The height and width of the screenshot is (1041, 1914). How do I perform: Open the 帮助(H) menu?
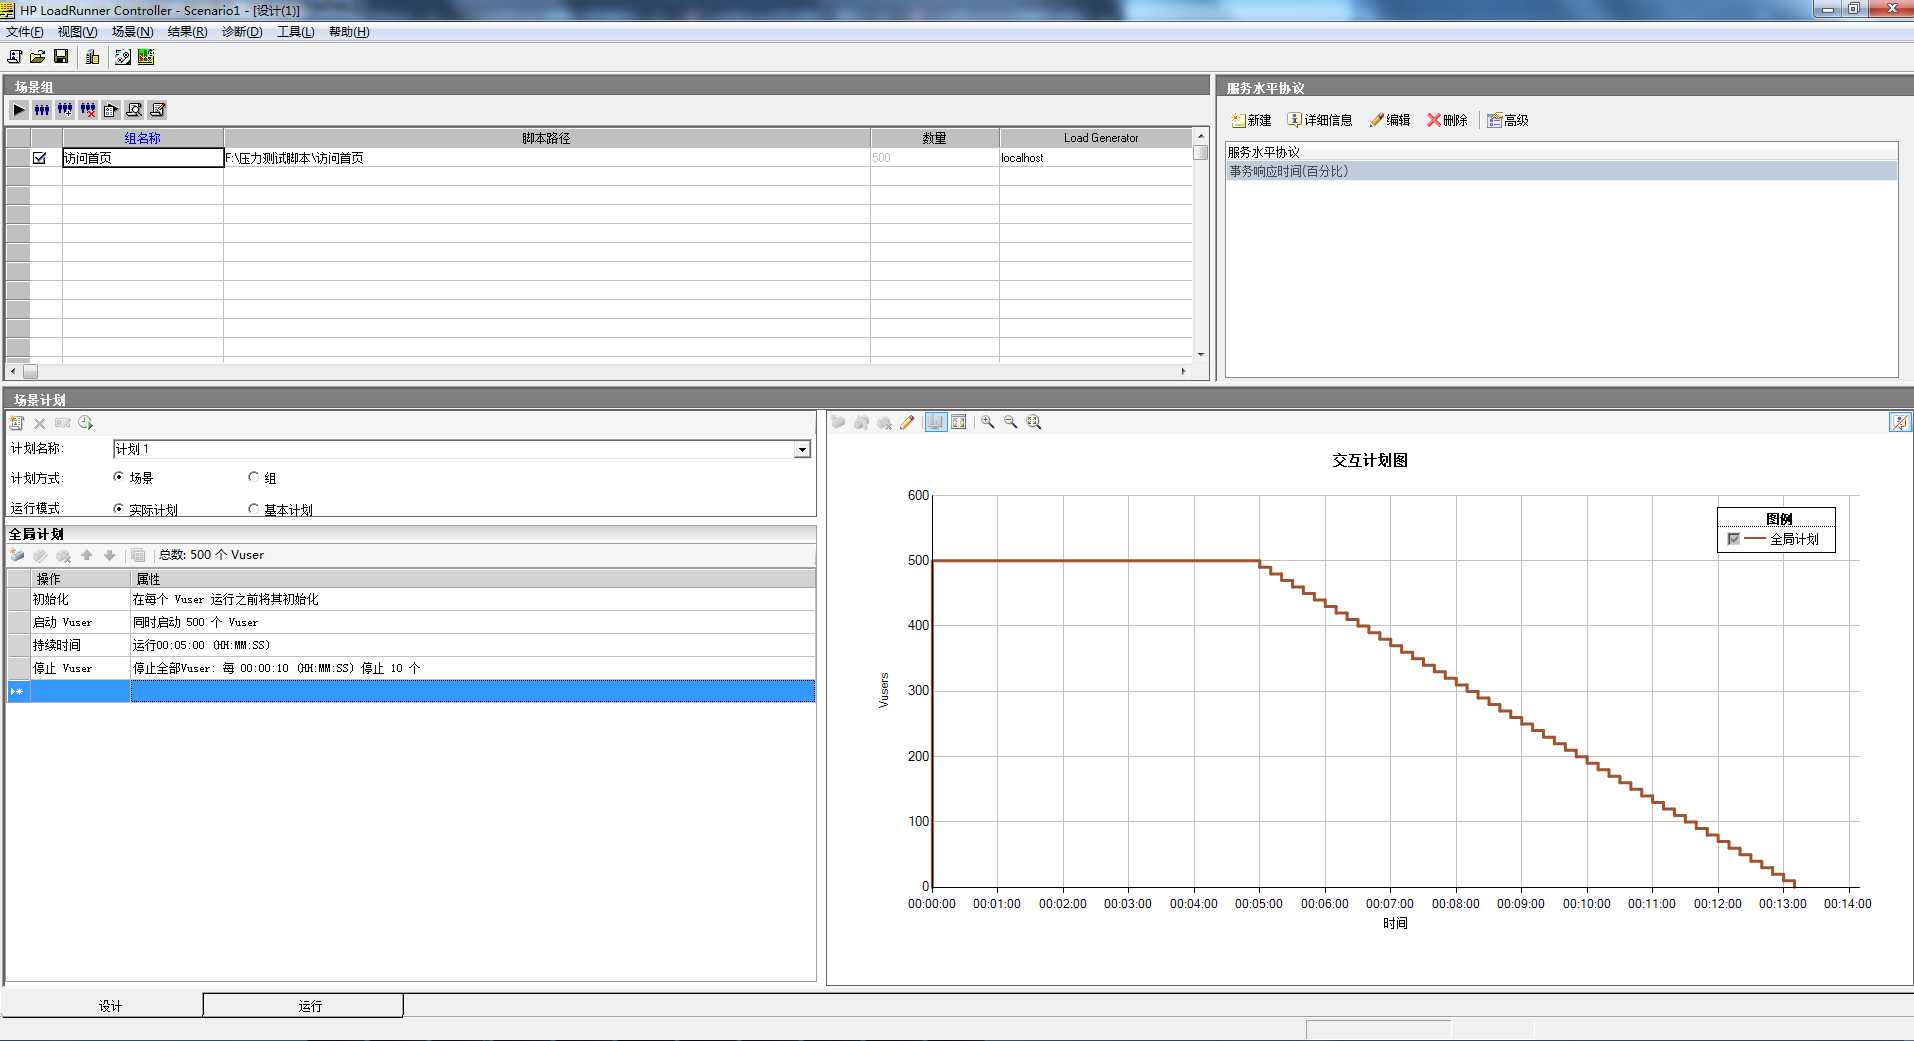tap(349, 32)
